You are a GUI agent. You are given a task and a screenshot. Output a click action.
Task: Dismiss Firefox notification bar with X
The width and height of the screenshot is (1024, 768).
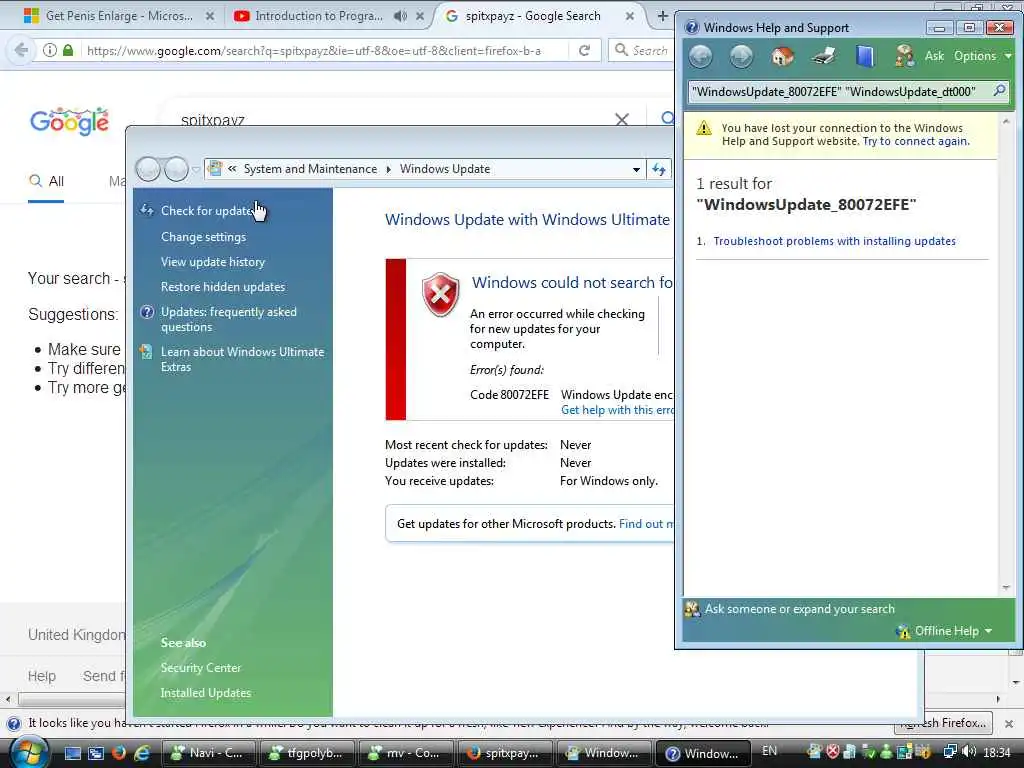tap(1009, 724)
